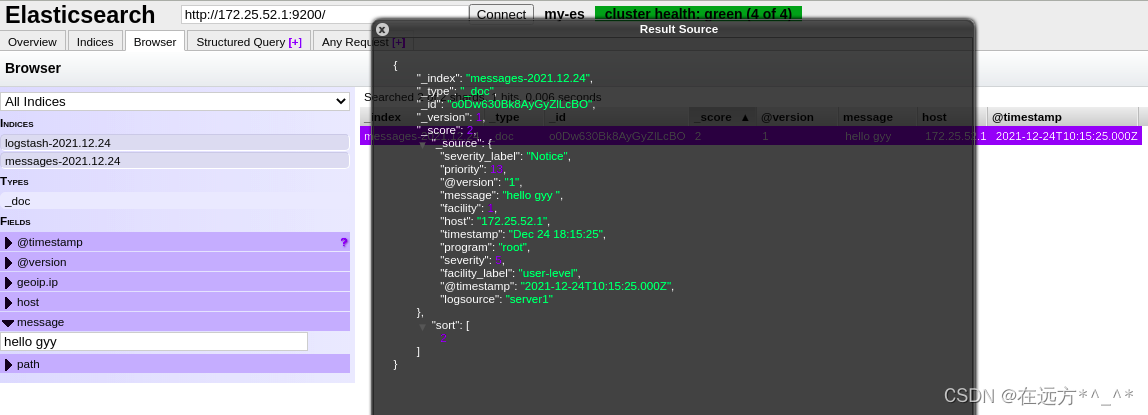Sort results by _score column
The height and width of the screenshot is (415, 1148).
pyautogui.click(x=721, y=117)
